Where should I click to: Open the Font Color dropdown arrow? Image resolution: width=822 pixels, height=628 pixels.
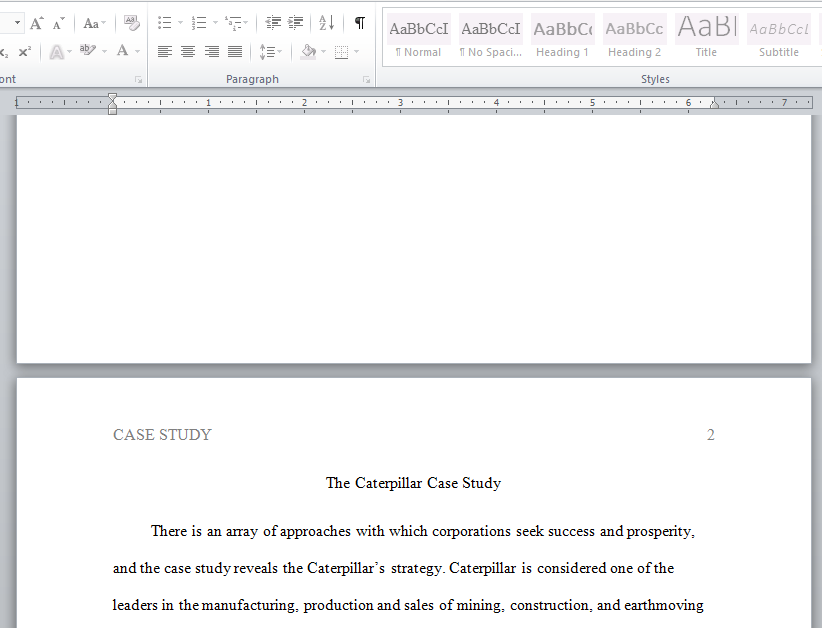(137, 51)
